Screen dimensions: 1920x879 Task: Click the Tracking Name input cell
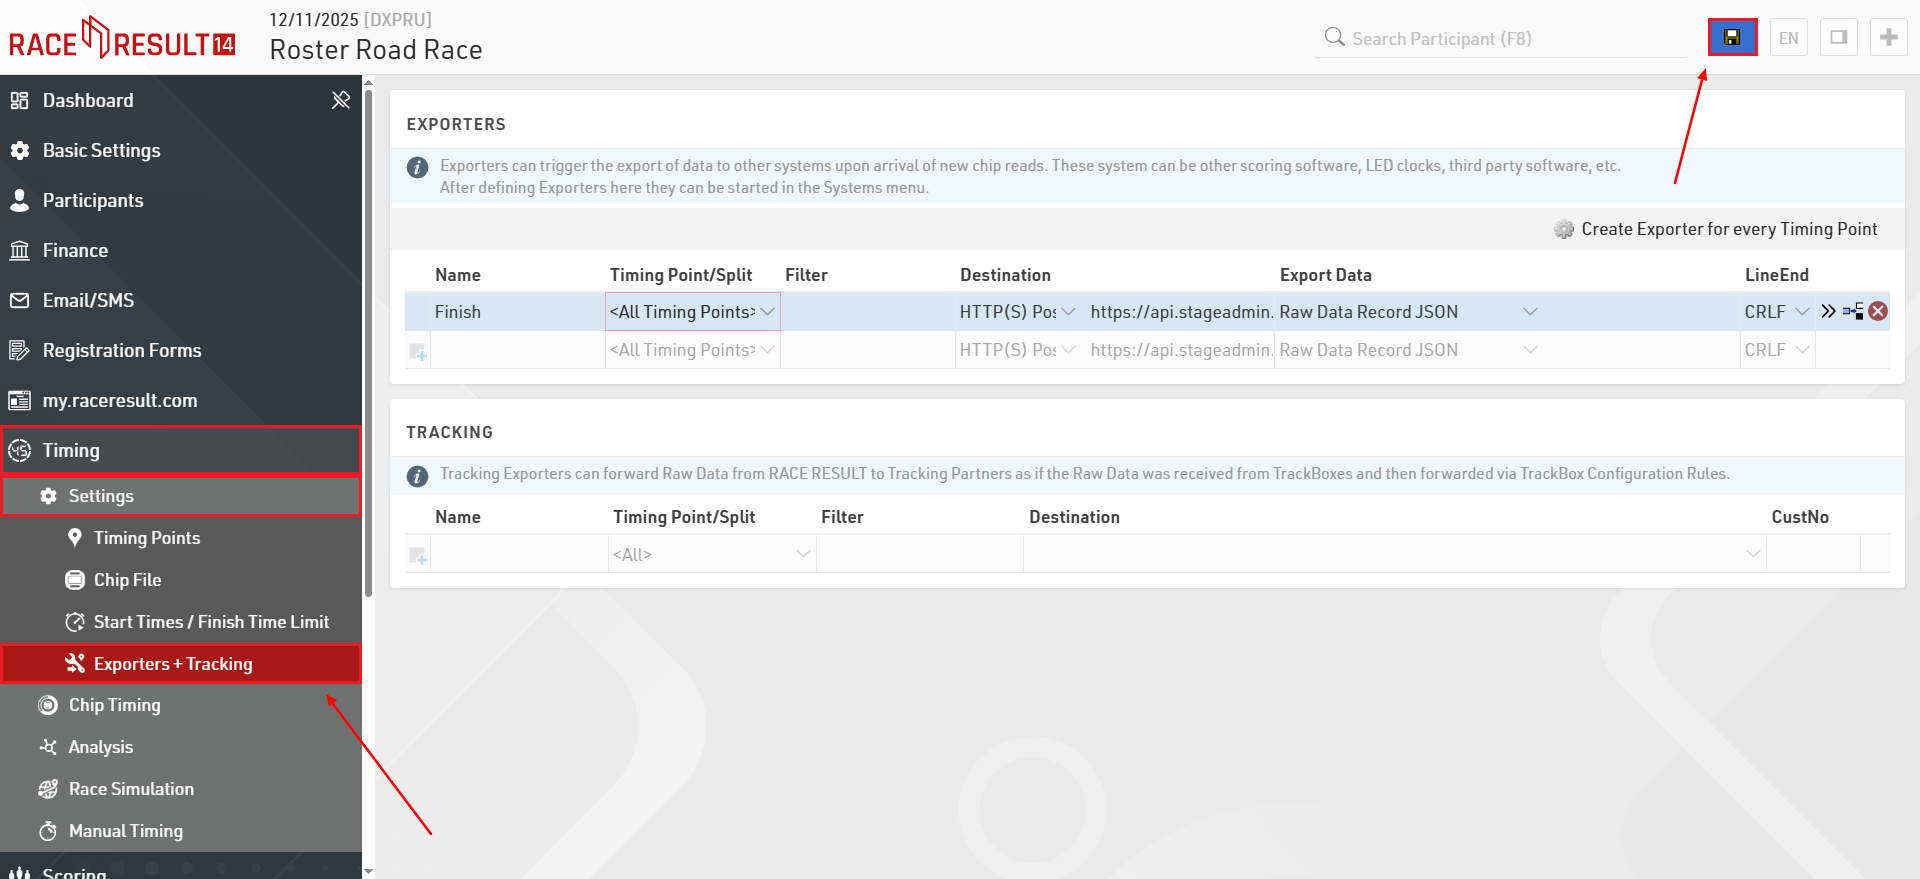(519, 554)
